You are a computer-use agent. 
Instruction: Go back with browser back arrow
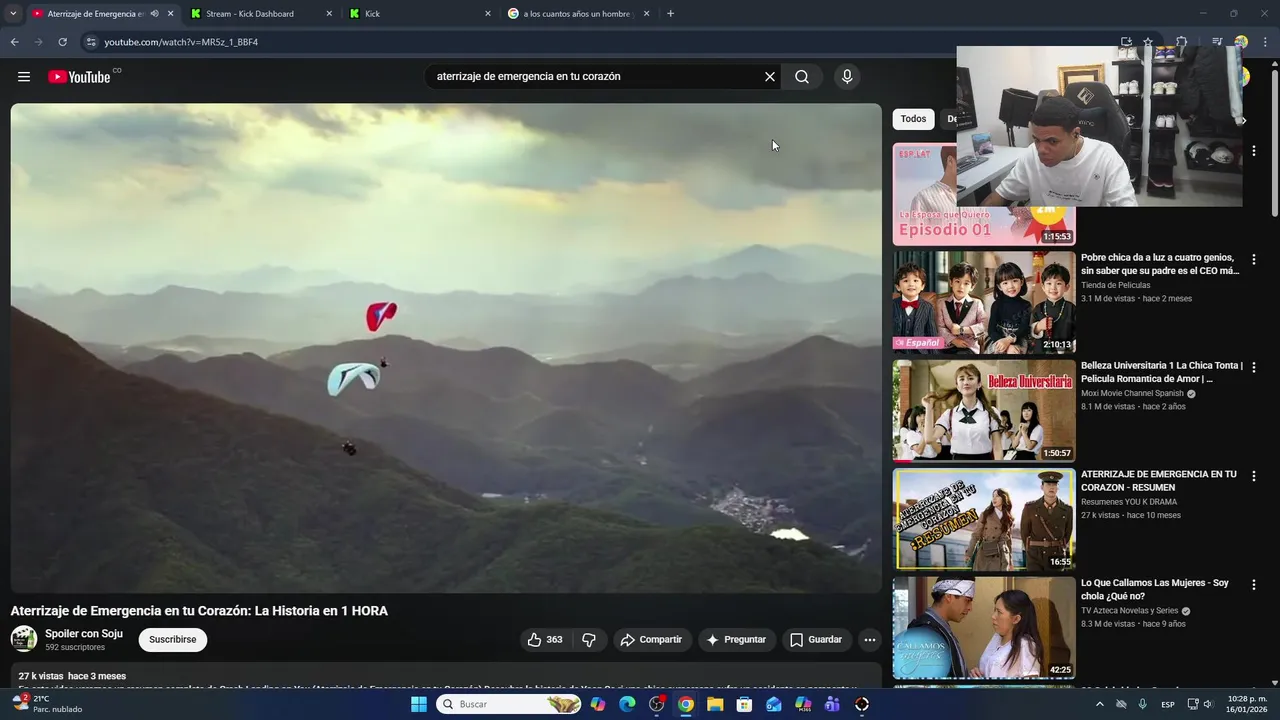pyautogui.click(x=14, y=42)
